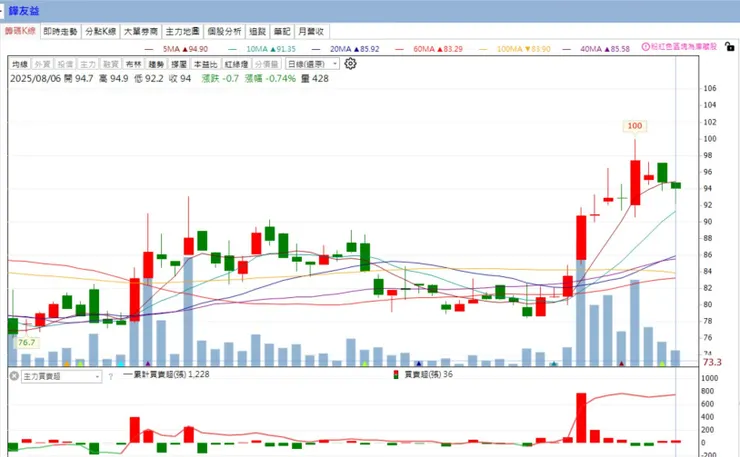Click the 漲跌 -0.7 value
Image resolution: width=740 pixels, height=457 pixels.
(x=220, y=79)
